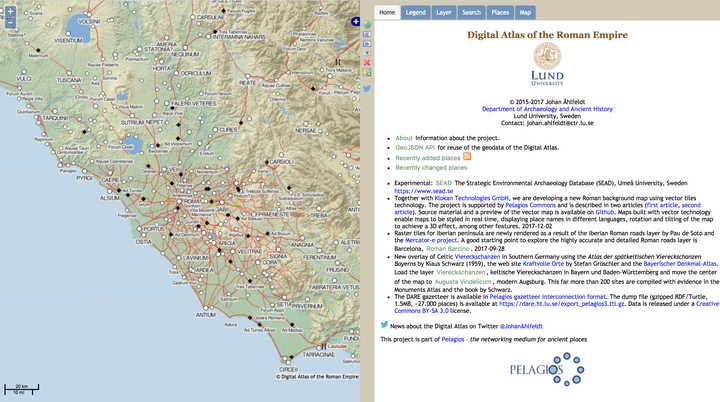Open the RSS feed icon
This screenshot has height=402, width=720.
467,157
